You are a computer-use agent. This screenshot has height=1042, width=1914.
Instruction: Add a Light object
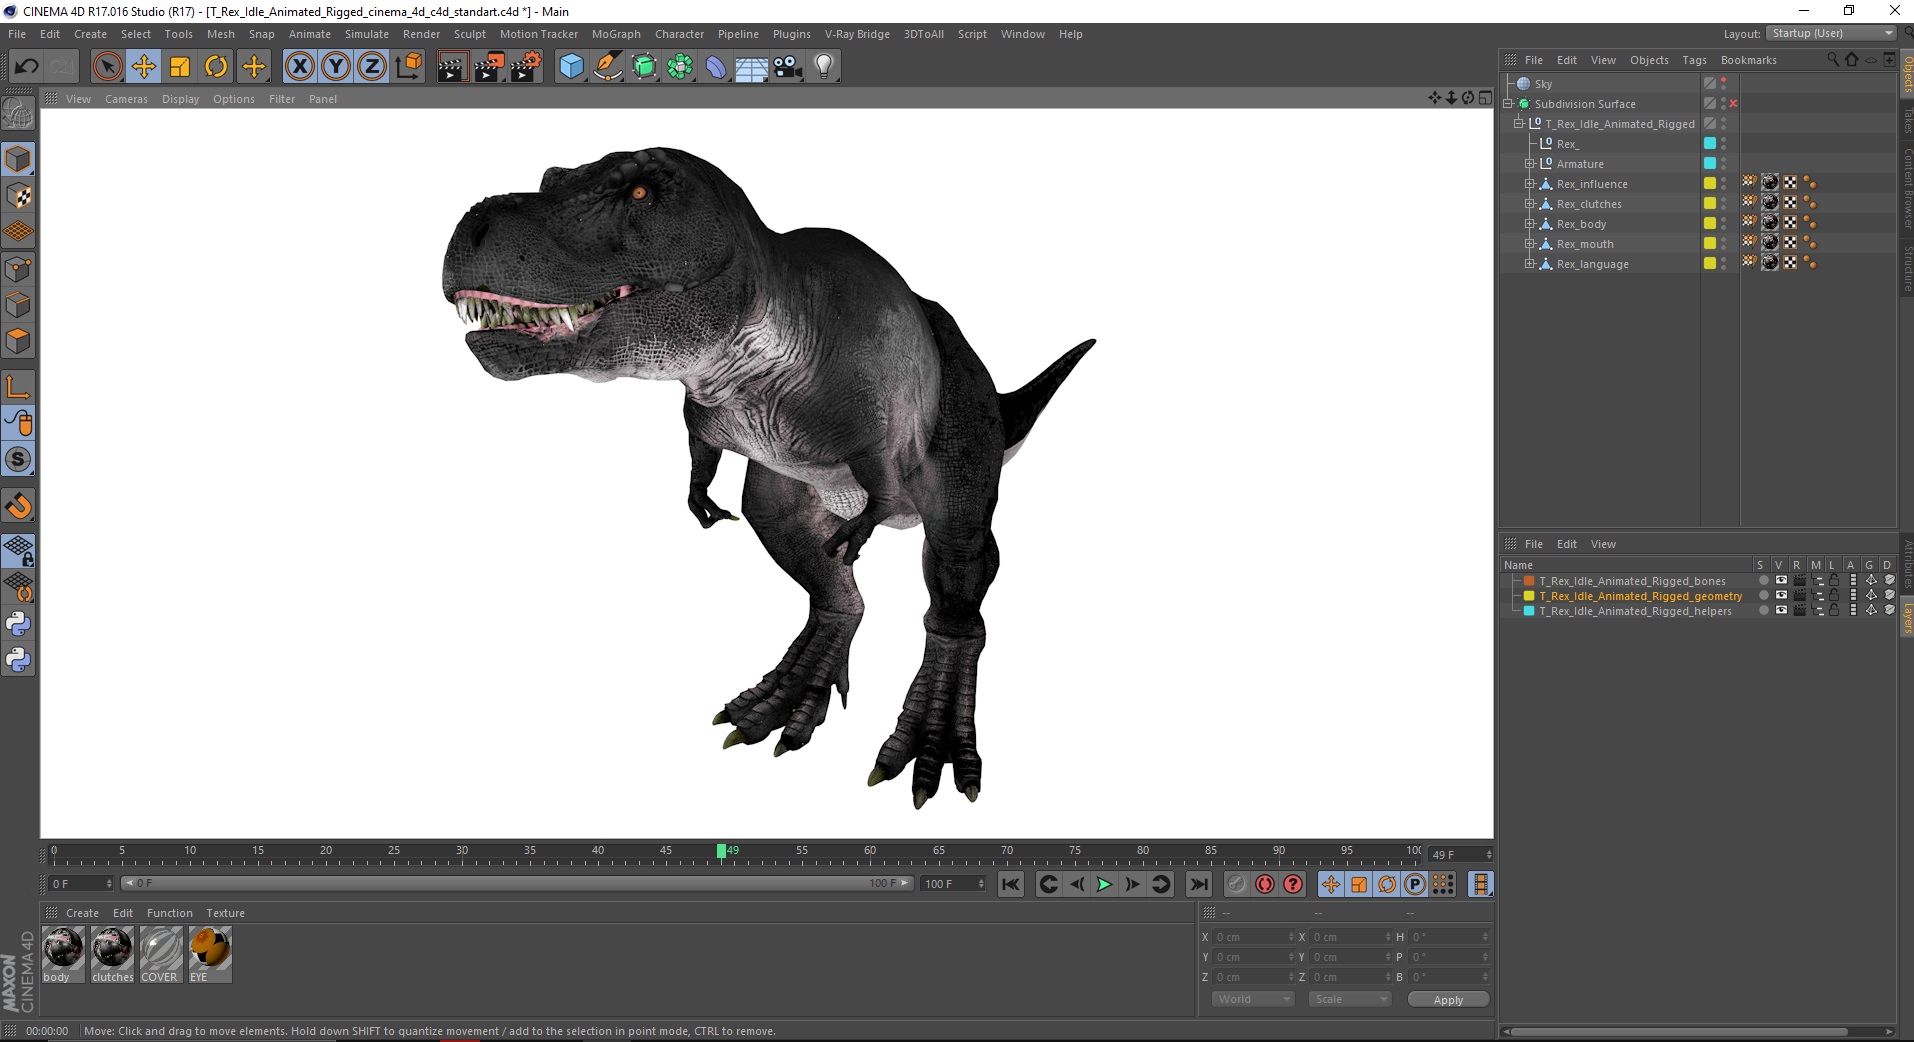[824, 67]
